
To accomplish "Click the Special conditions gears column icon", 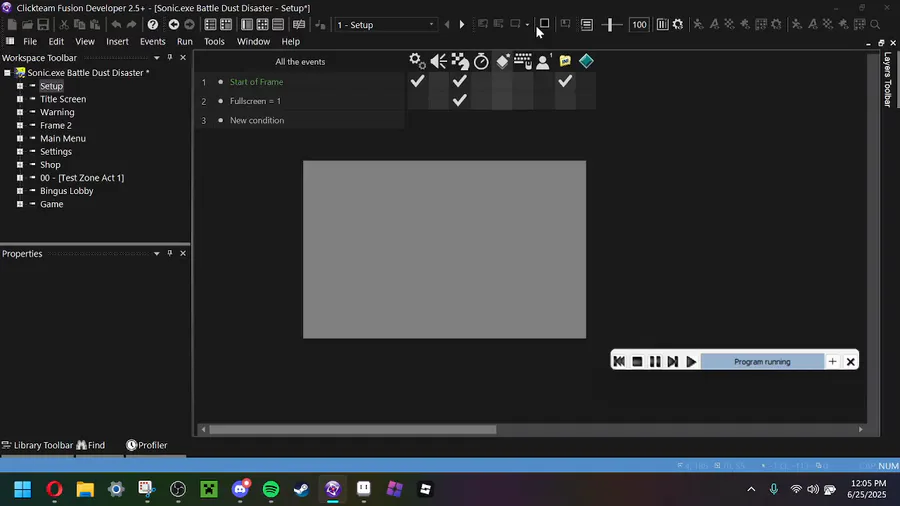I will tap(417, 61).
